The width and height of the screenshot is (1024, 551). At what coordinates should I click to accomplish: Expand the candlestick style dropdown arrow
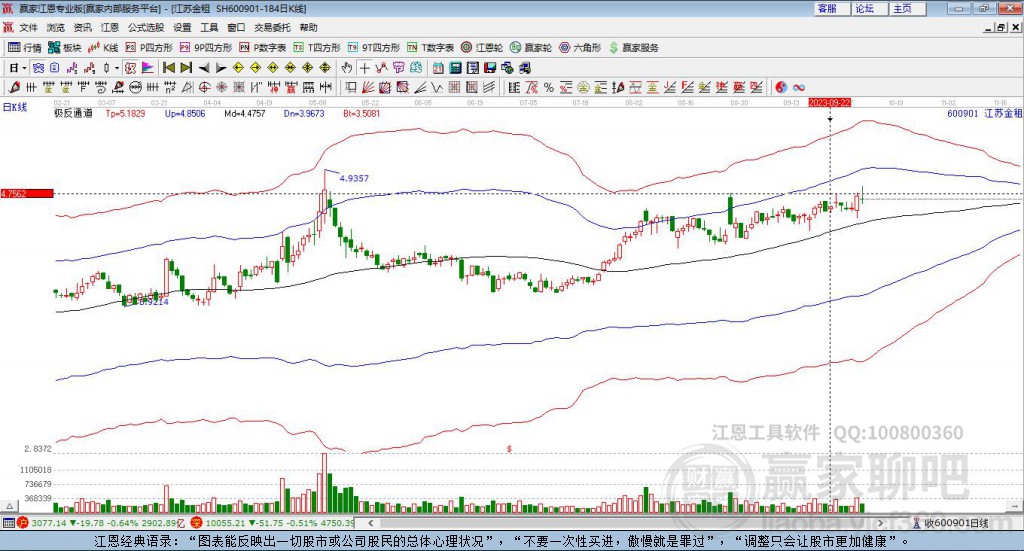(117, 68)
